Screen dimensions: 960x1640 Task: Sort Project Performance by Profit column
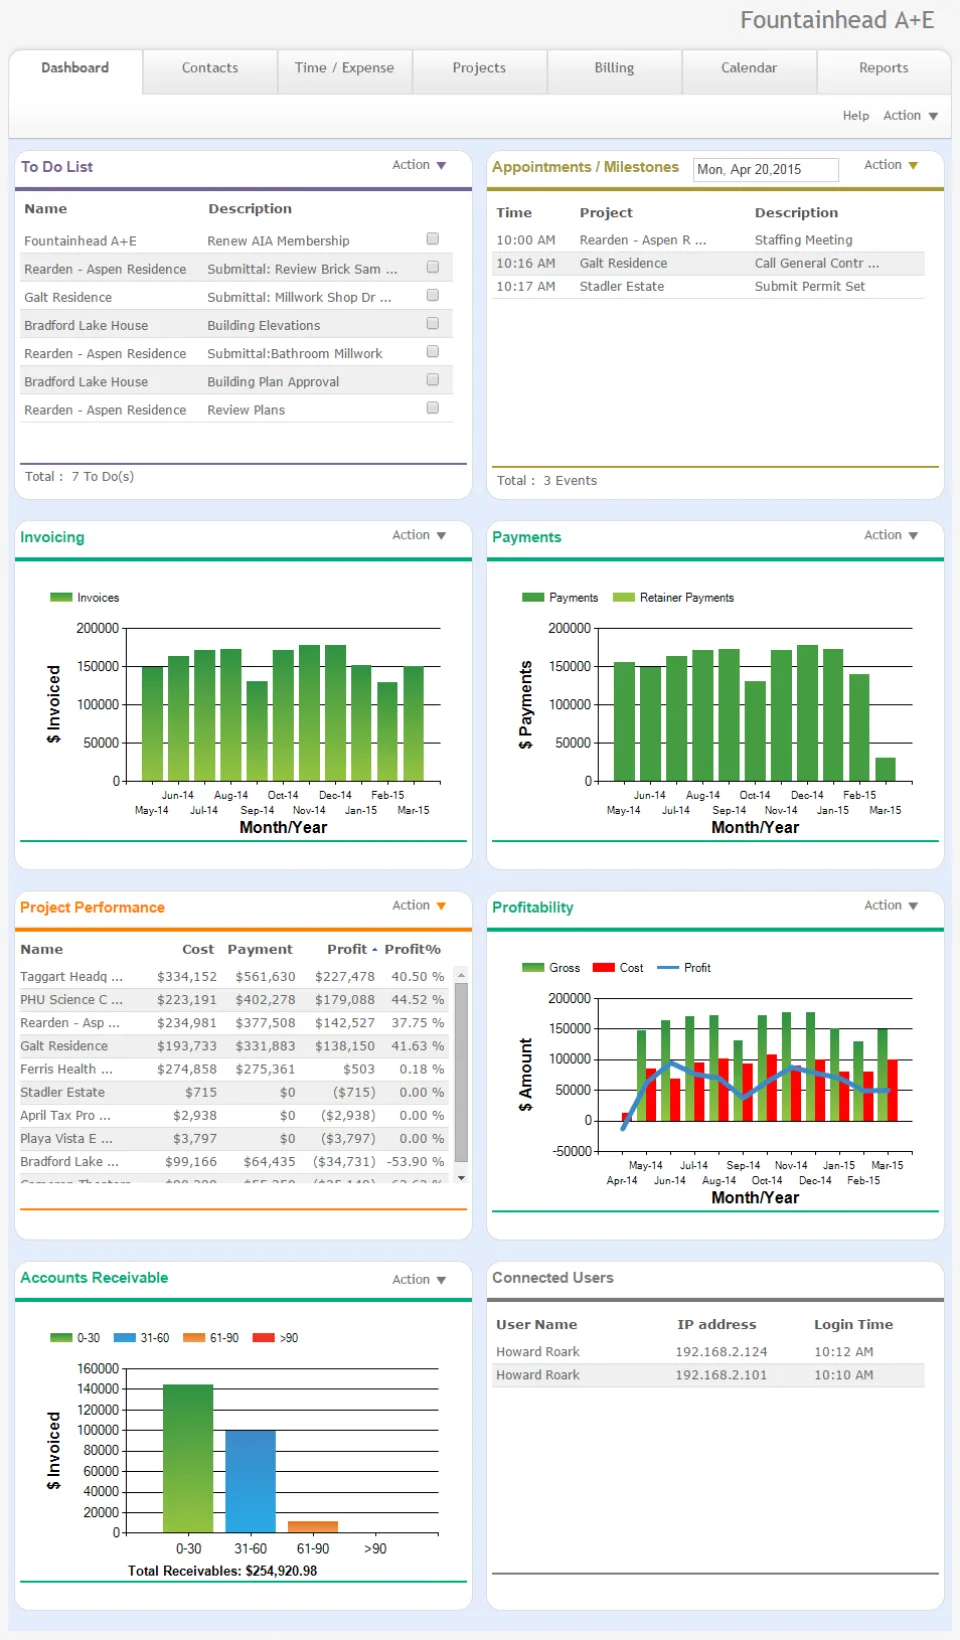(347, 949)
